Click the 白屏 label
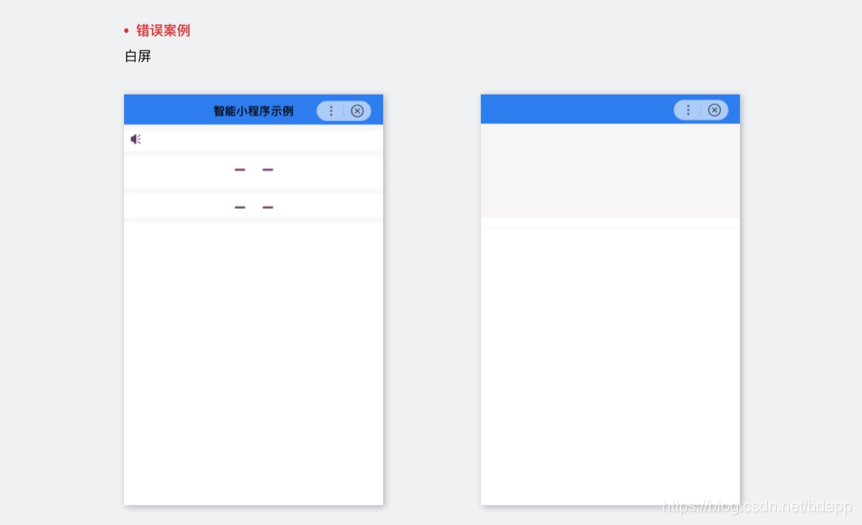The height and width of the screenshot is (525, 862). point(138,56)
